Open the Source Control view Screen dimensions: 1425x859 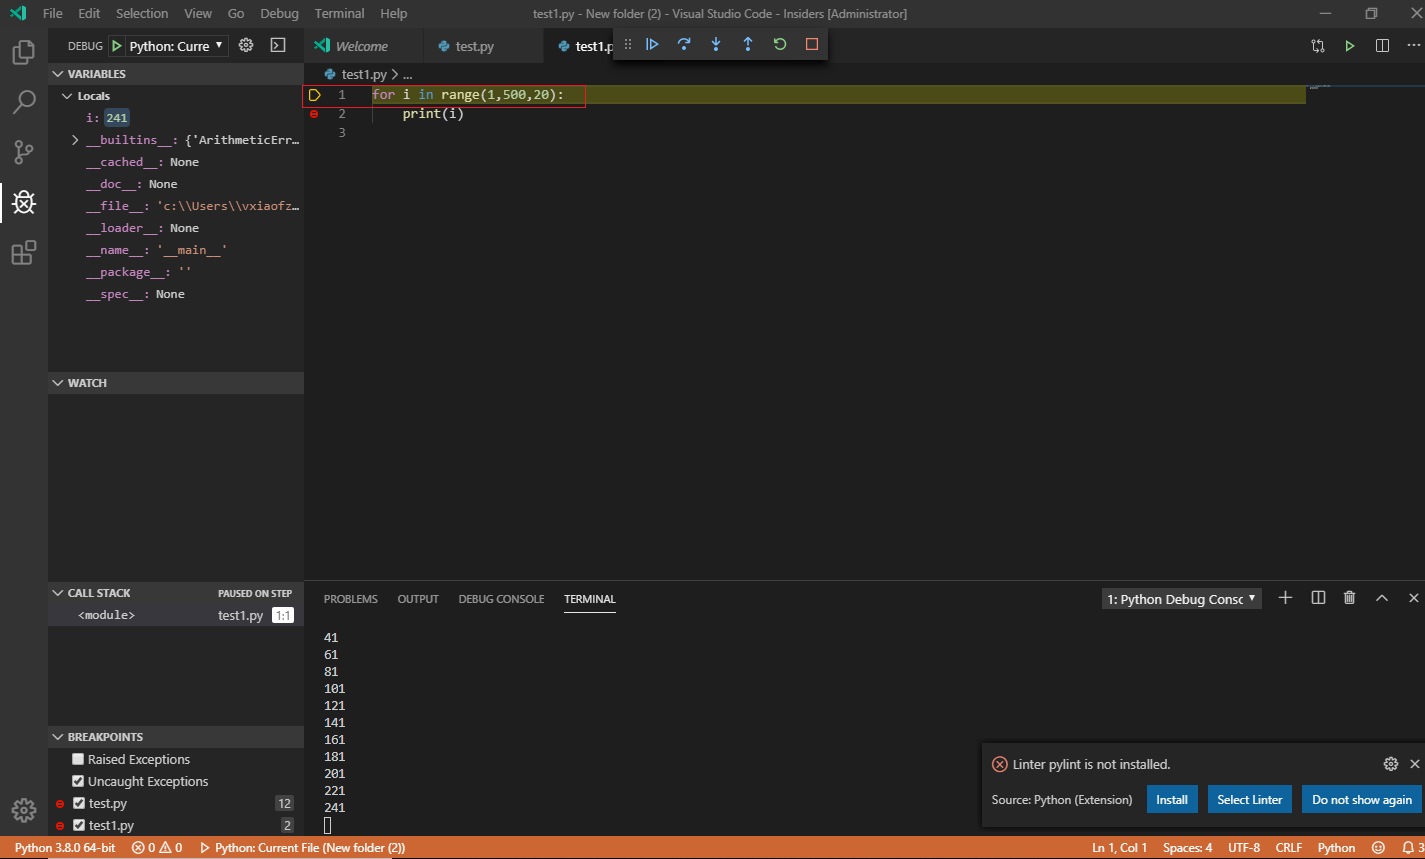(24, 152)
